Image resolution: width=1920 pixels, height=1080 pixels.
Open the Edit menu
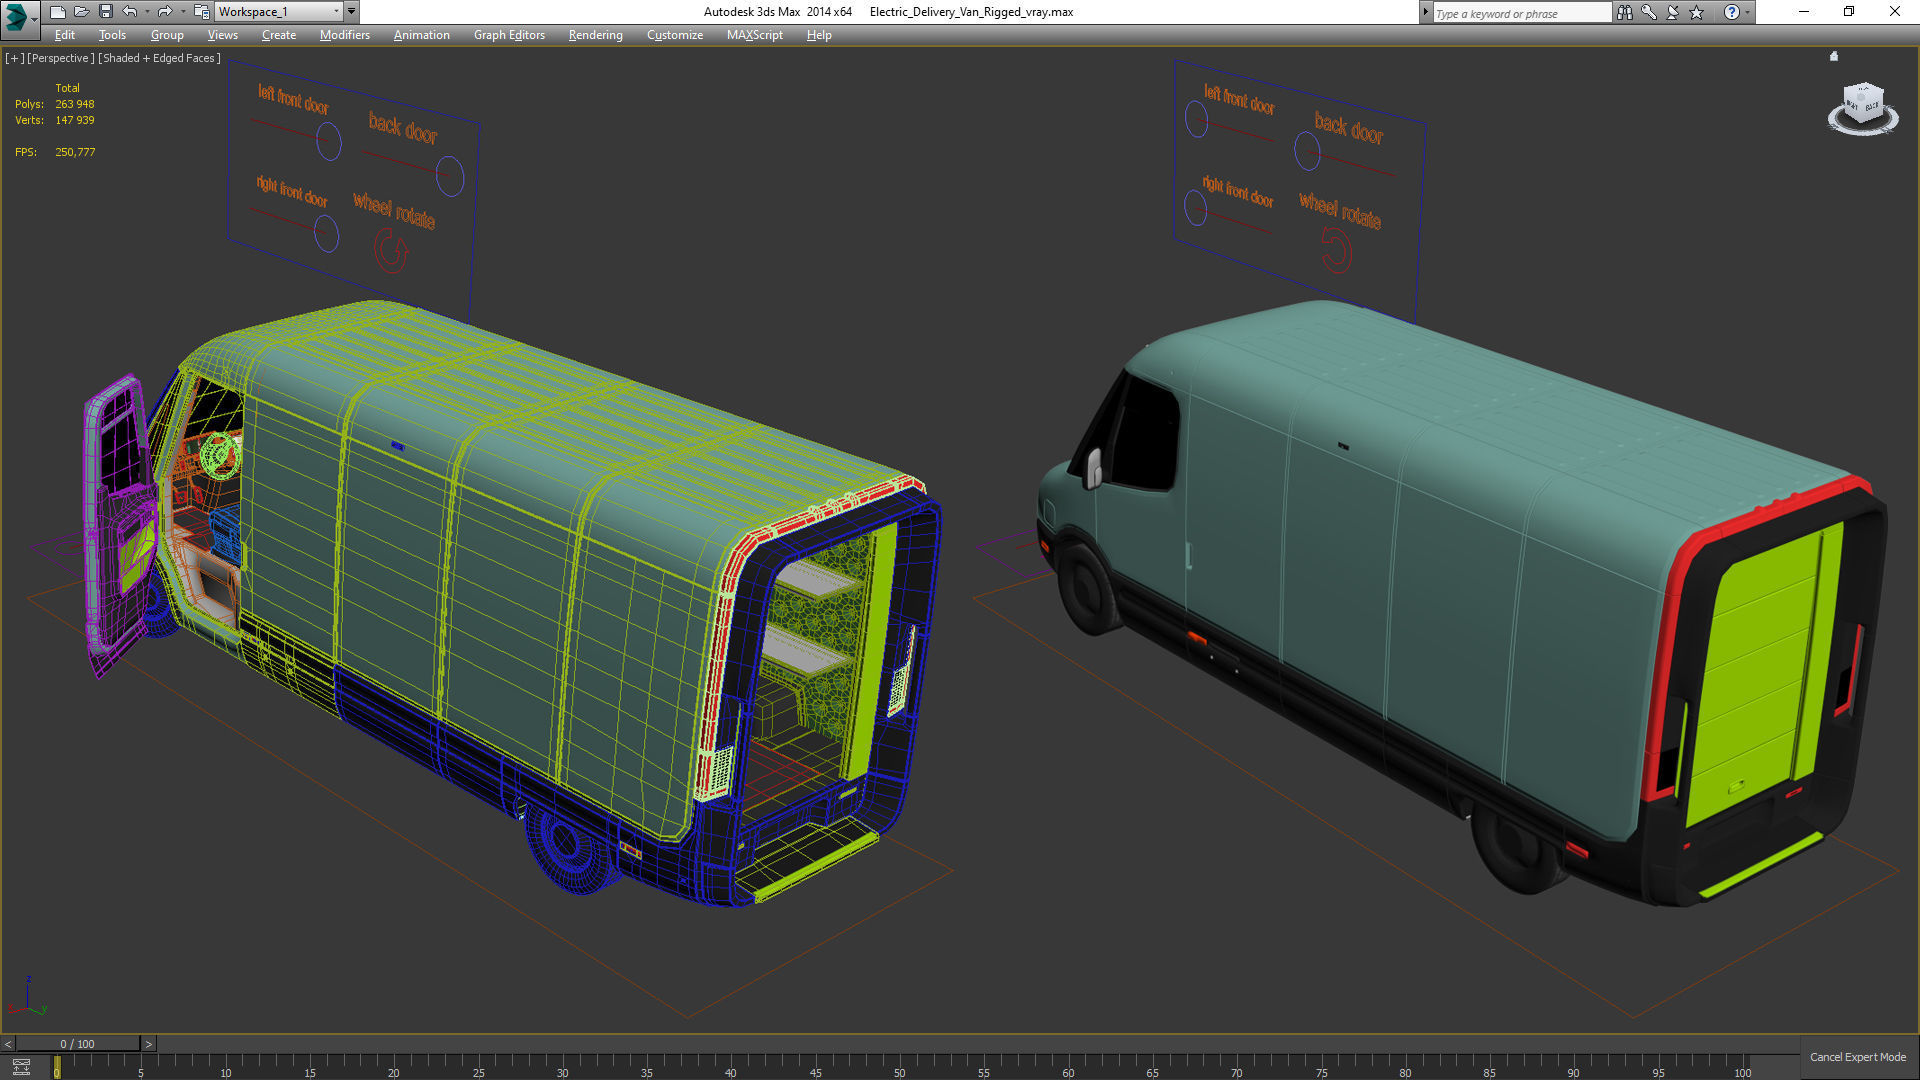(x=64, y=35)
